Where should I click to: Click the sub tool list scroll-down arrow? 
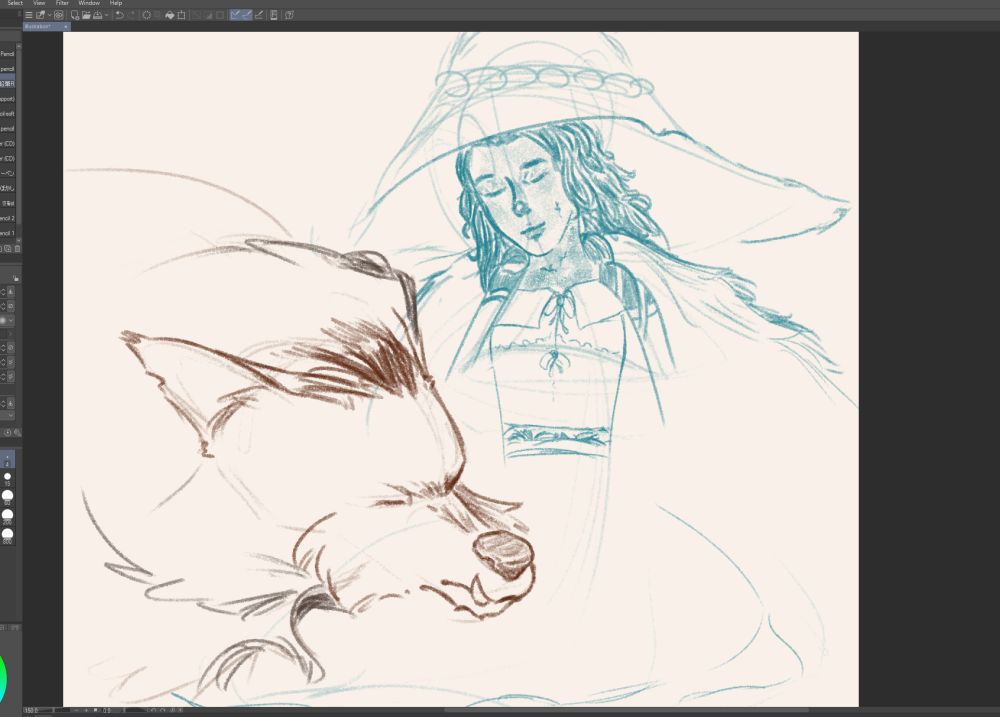pyautogui.click(x=18, y=240)
